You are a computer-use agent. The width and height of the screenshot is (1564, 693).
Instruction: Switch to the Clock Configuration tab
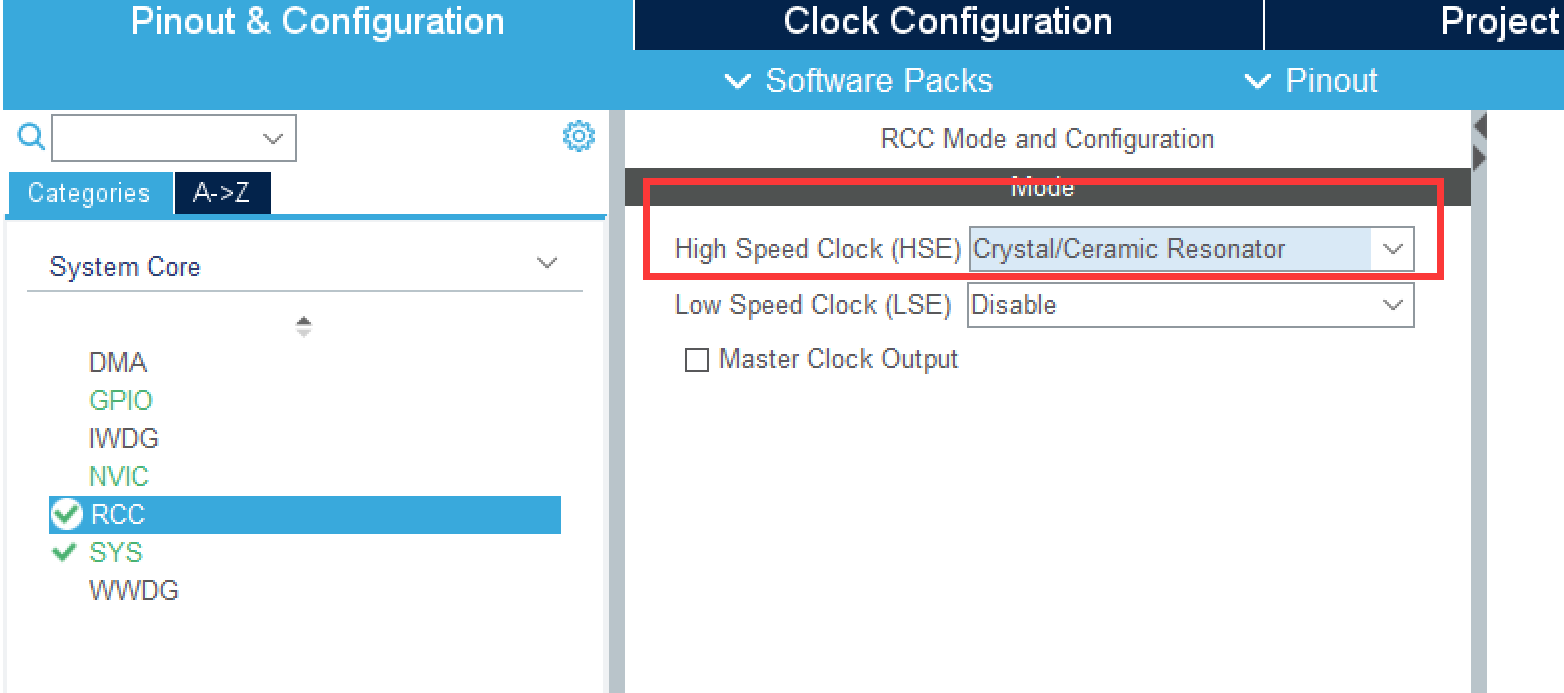tap(947, 22)
